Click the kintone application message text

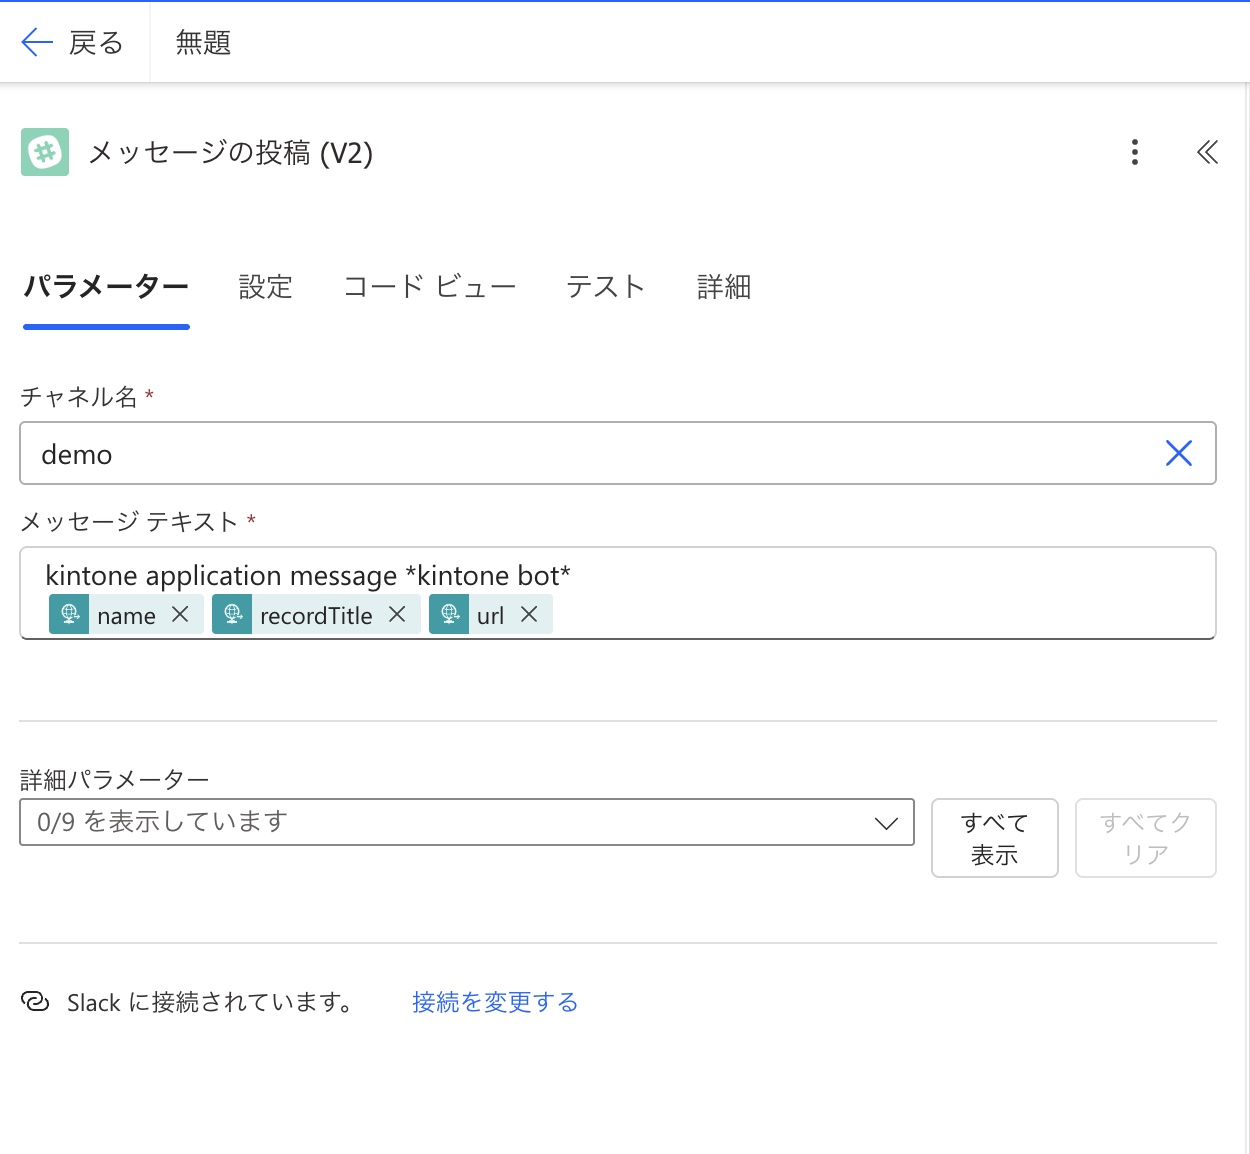[x=308, y=576]
